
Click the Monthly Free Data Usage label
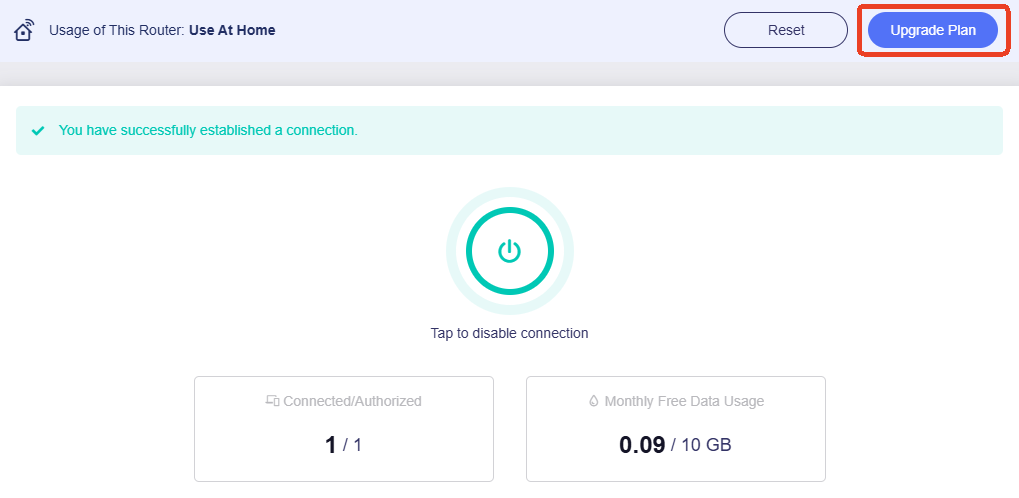(684, 401)
